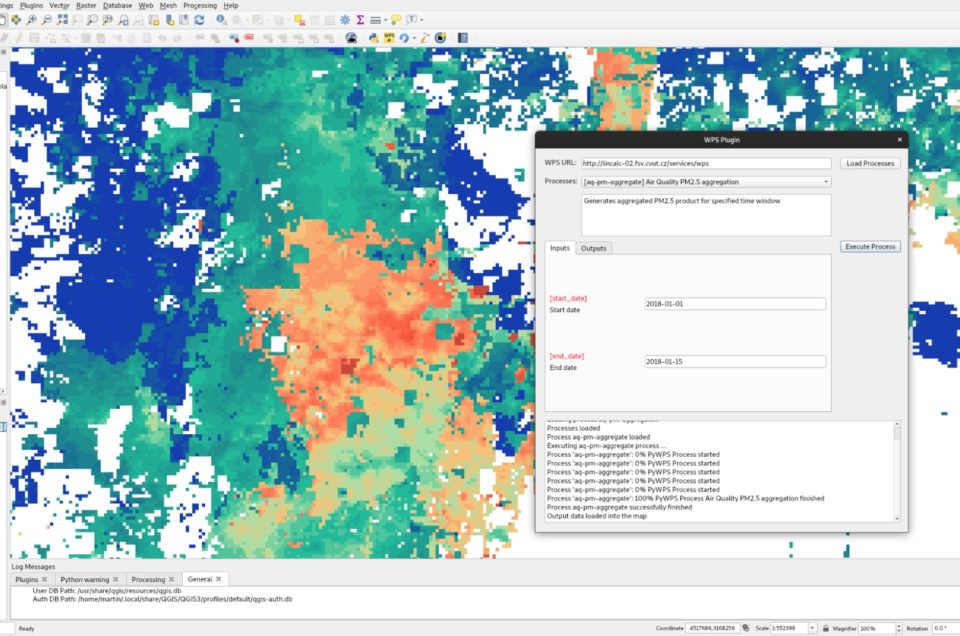The height and width of the screenshot is (636, 960).
Task: Click the Refresh map icon
Action: [x=199, y=20]
